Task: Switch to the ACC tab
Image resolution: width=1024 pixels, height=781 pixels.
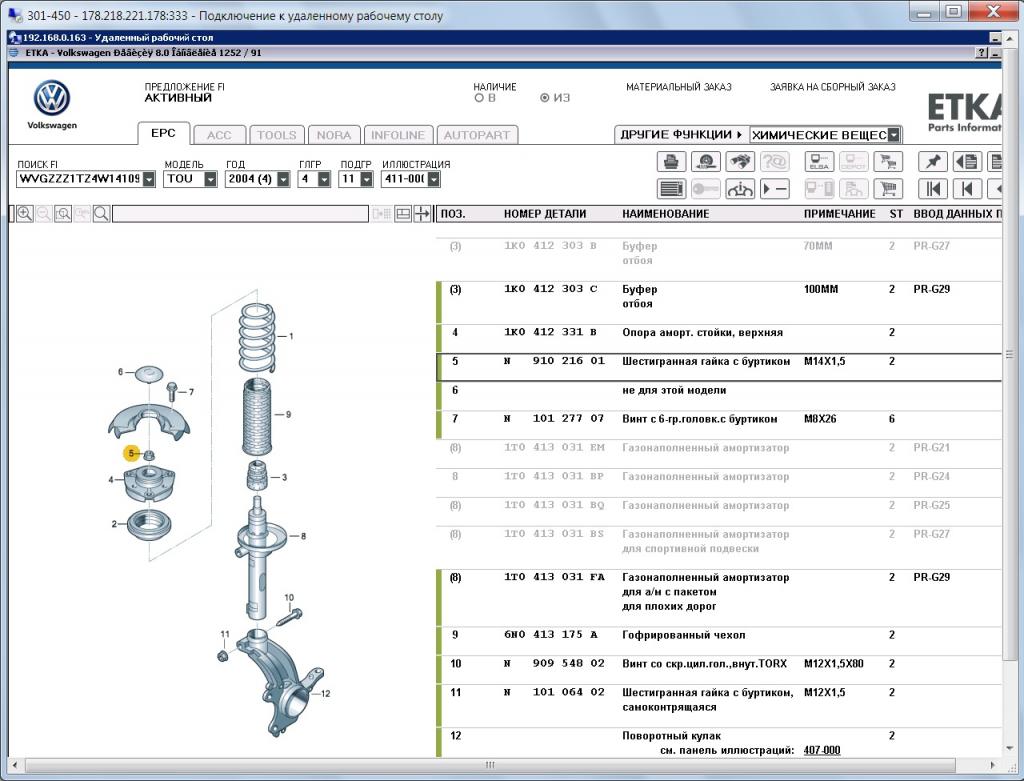Action: click(x=219, y=135)
